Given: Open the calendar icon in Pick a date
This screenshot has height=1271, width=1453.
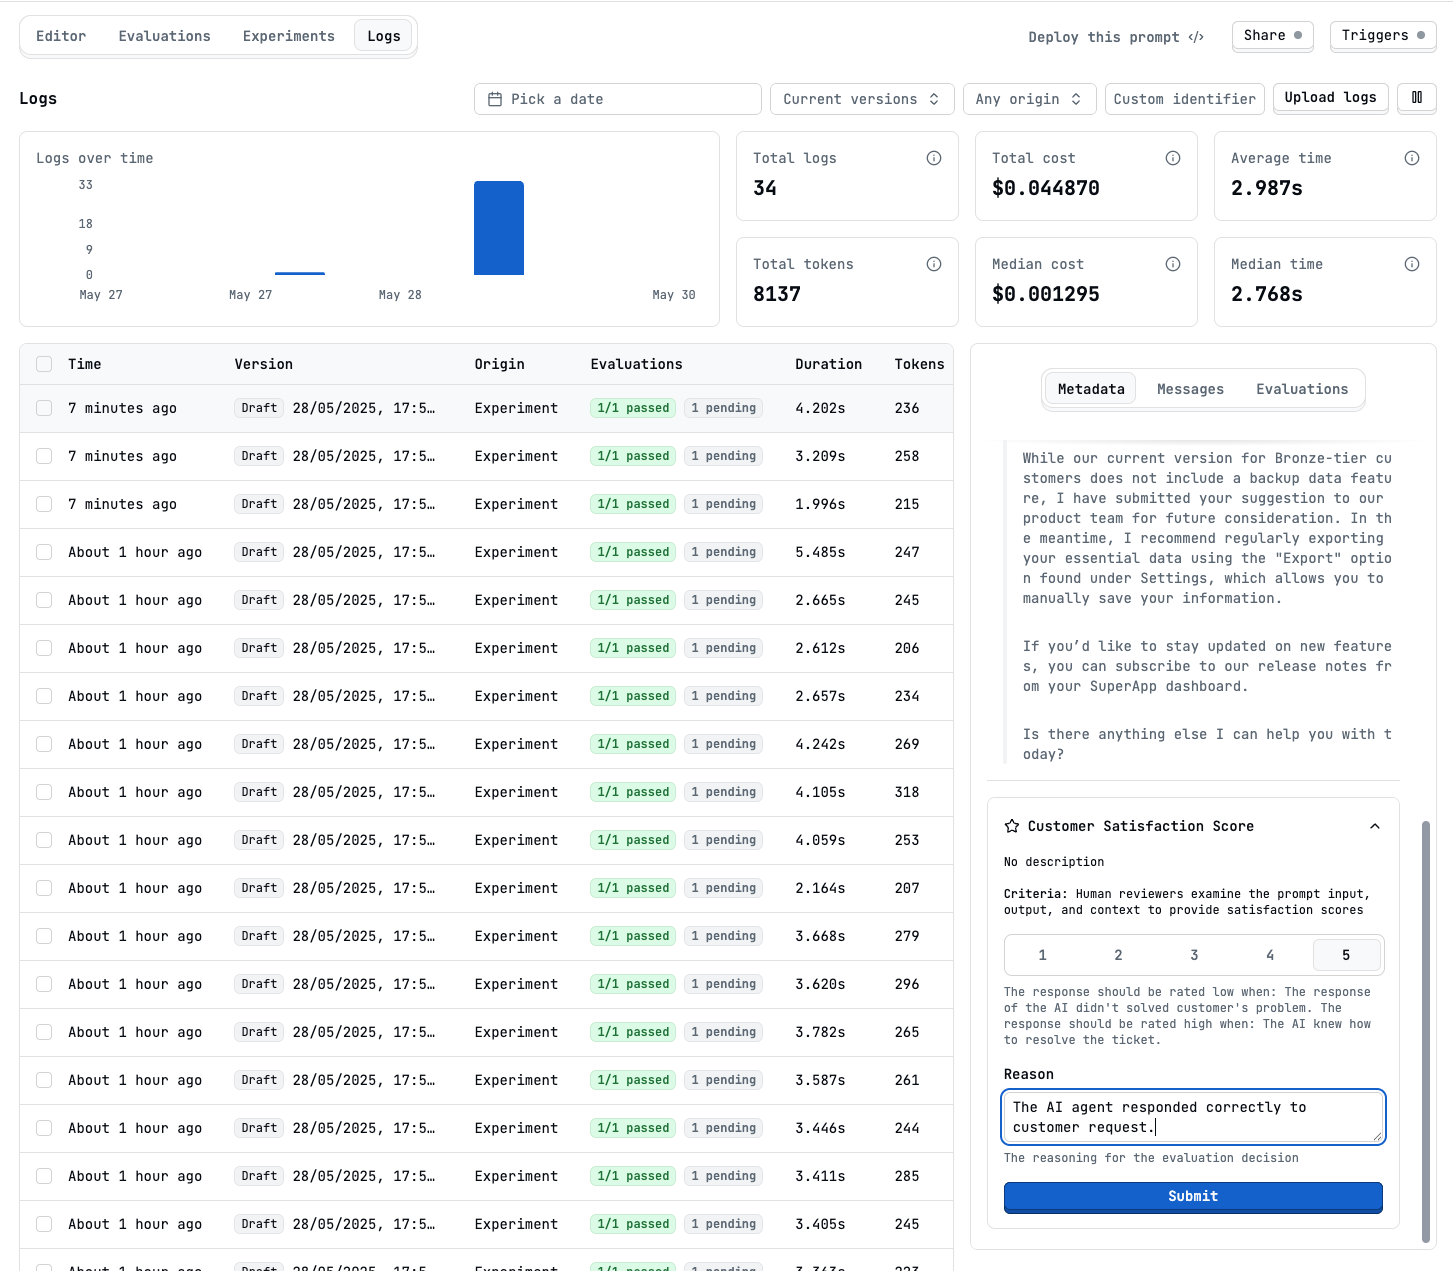Looking at the screenshot, I should (496, 98).
